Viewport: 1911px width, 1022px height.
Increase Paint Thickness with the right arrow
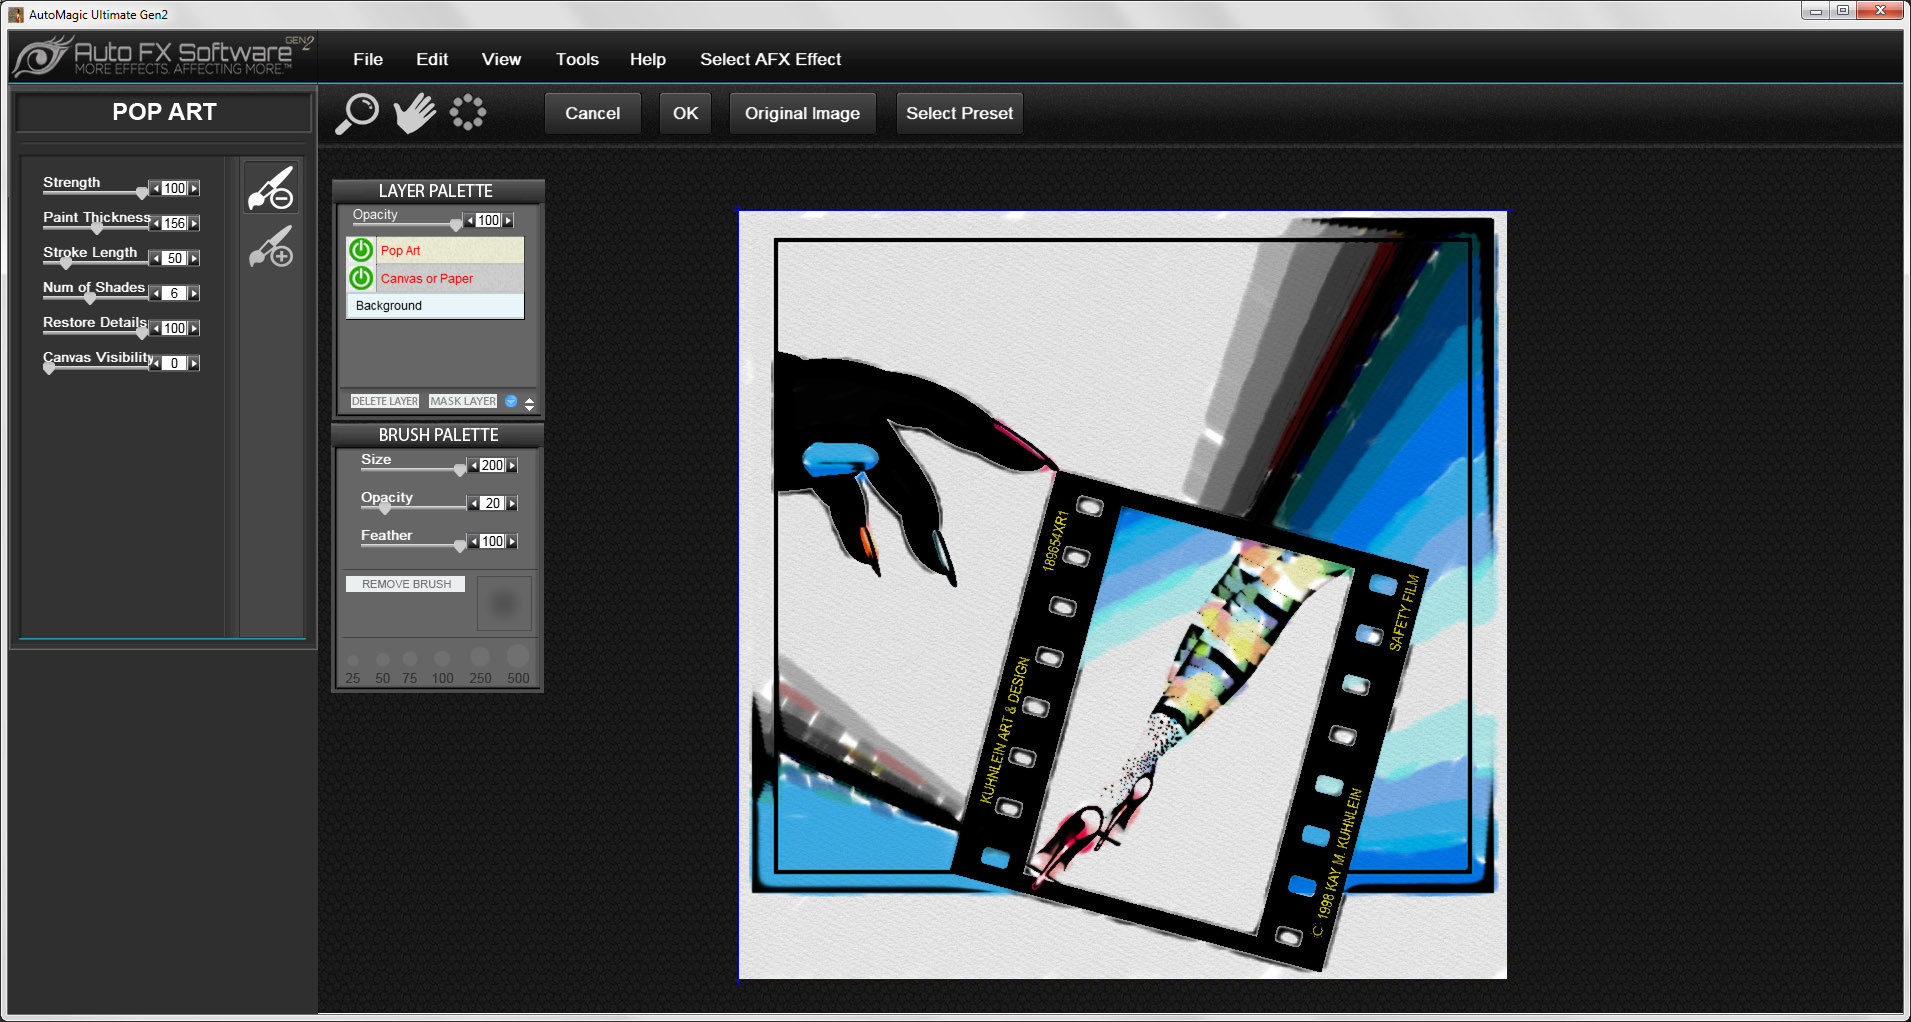(x=195, y=223)
